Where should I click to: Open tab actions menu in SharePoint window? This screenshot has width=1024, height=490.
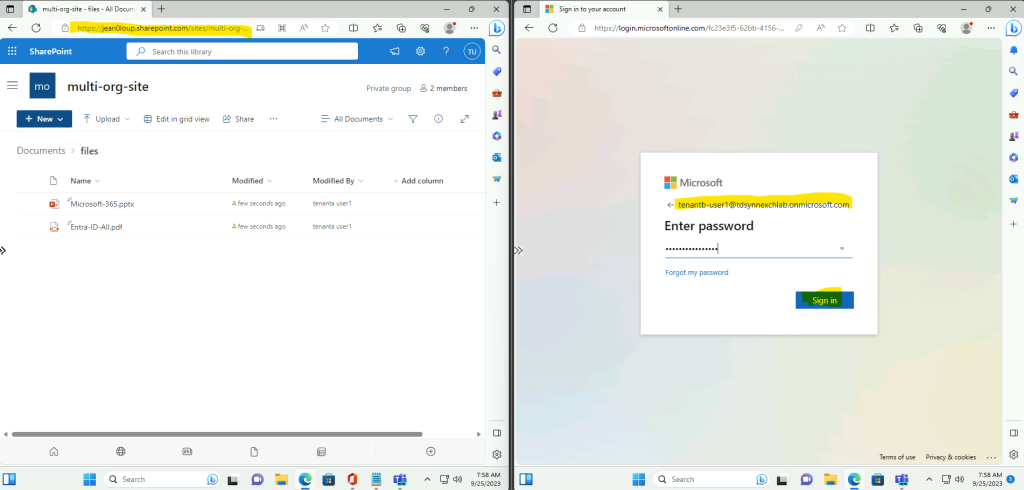pyautogui.click(x=10, y=9)
